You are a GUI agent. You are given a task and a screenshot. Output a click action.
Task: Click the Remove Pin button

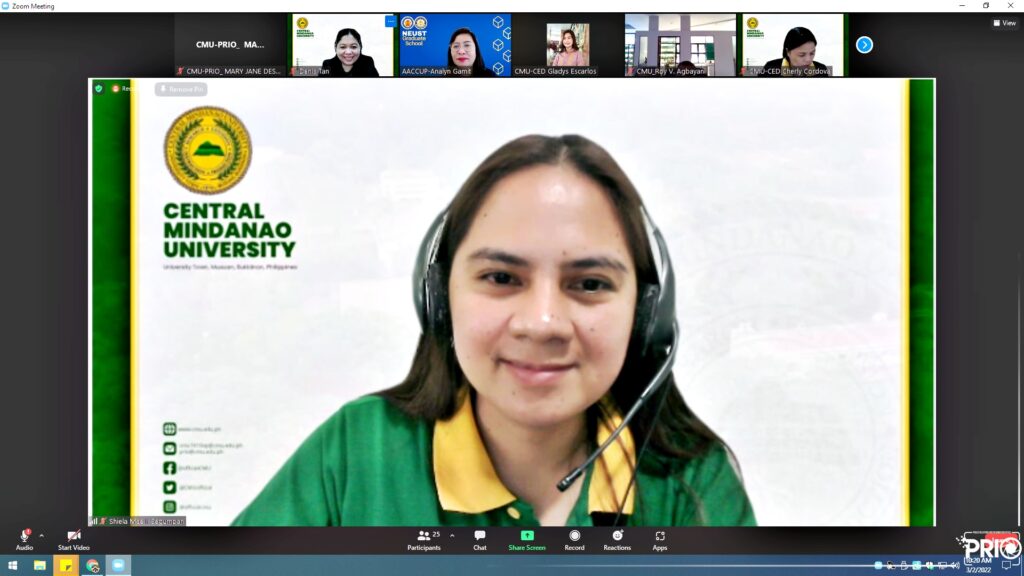point(181,89)
